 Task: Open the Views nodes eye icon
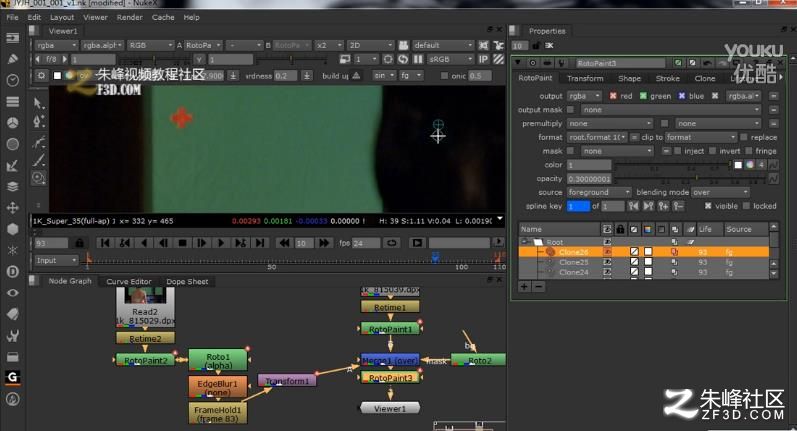tap(13, 293)
